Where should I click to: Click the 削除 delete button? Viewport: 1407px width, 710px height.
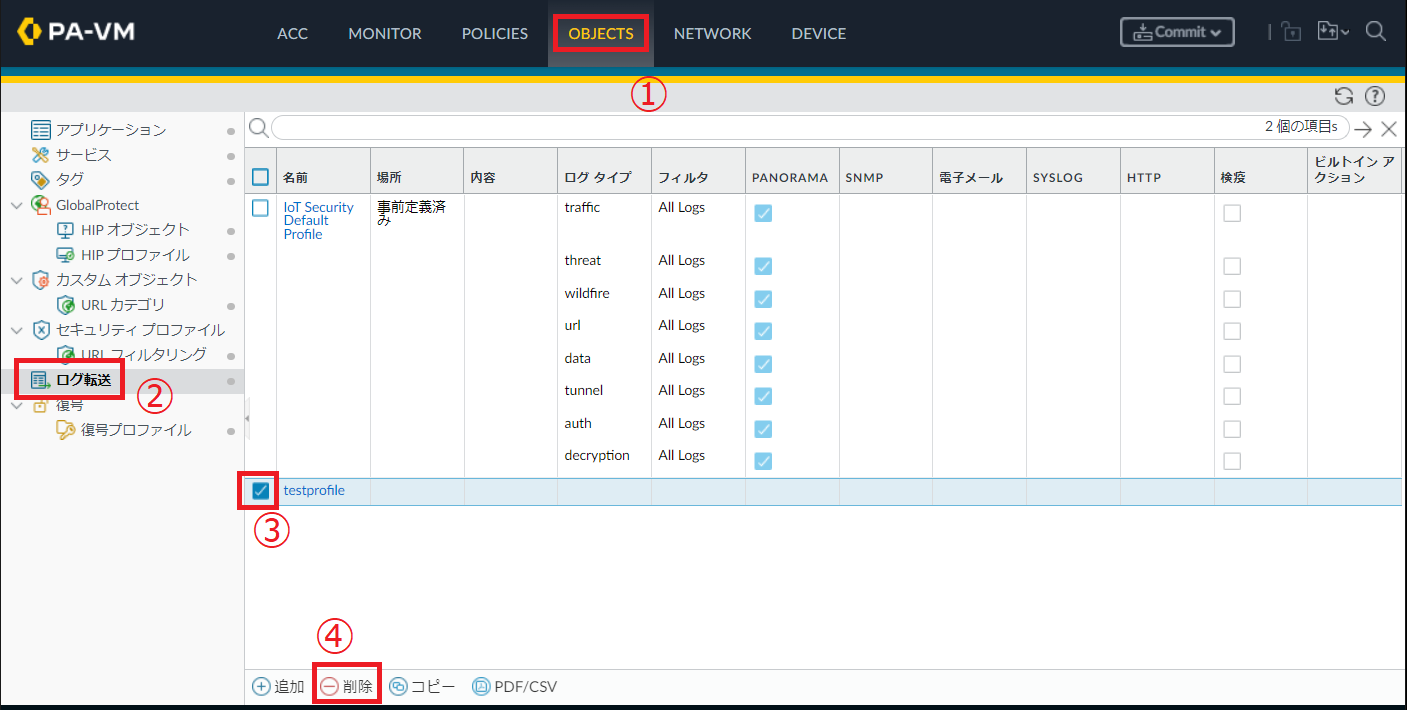point(346,686)
